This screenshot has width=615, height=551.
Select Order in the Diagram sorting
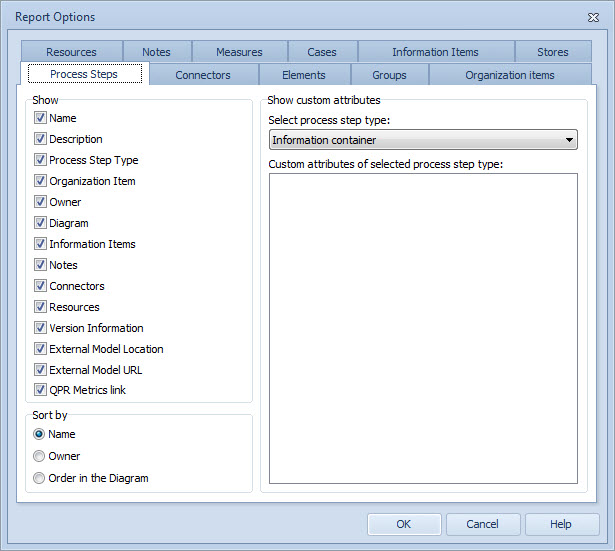(39, 478)
